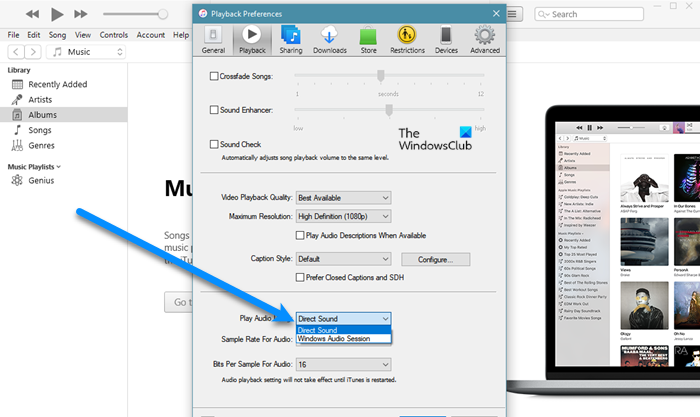Click the fast-forward button in iTunes
The width and height of the screenshot is (700, 417).
pos(81,14)
